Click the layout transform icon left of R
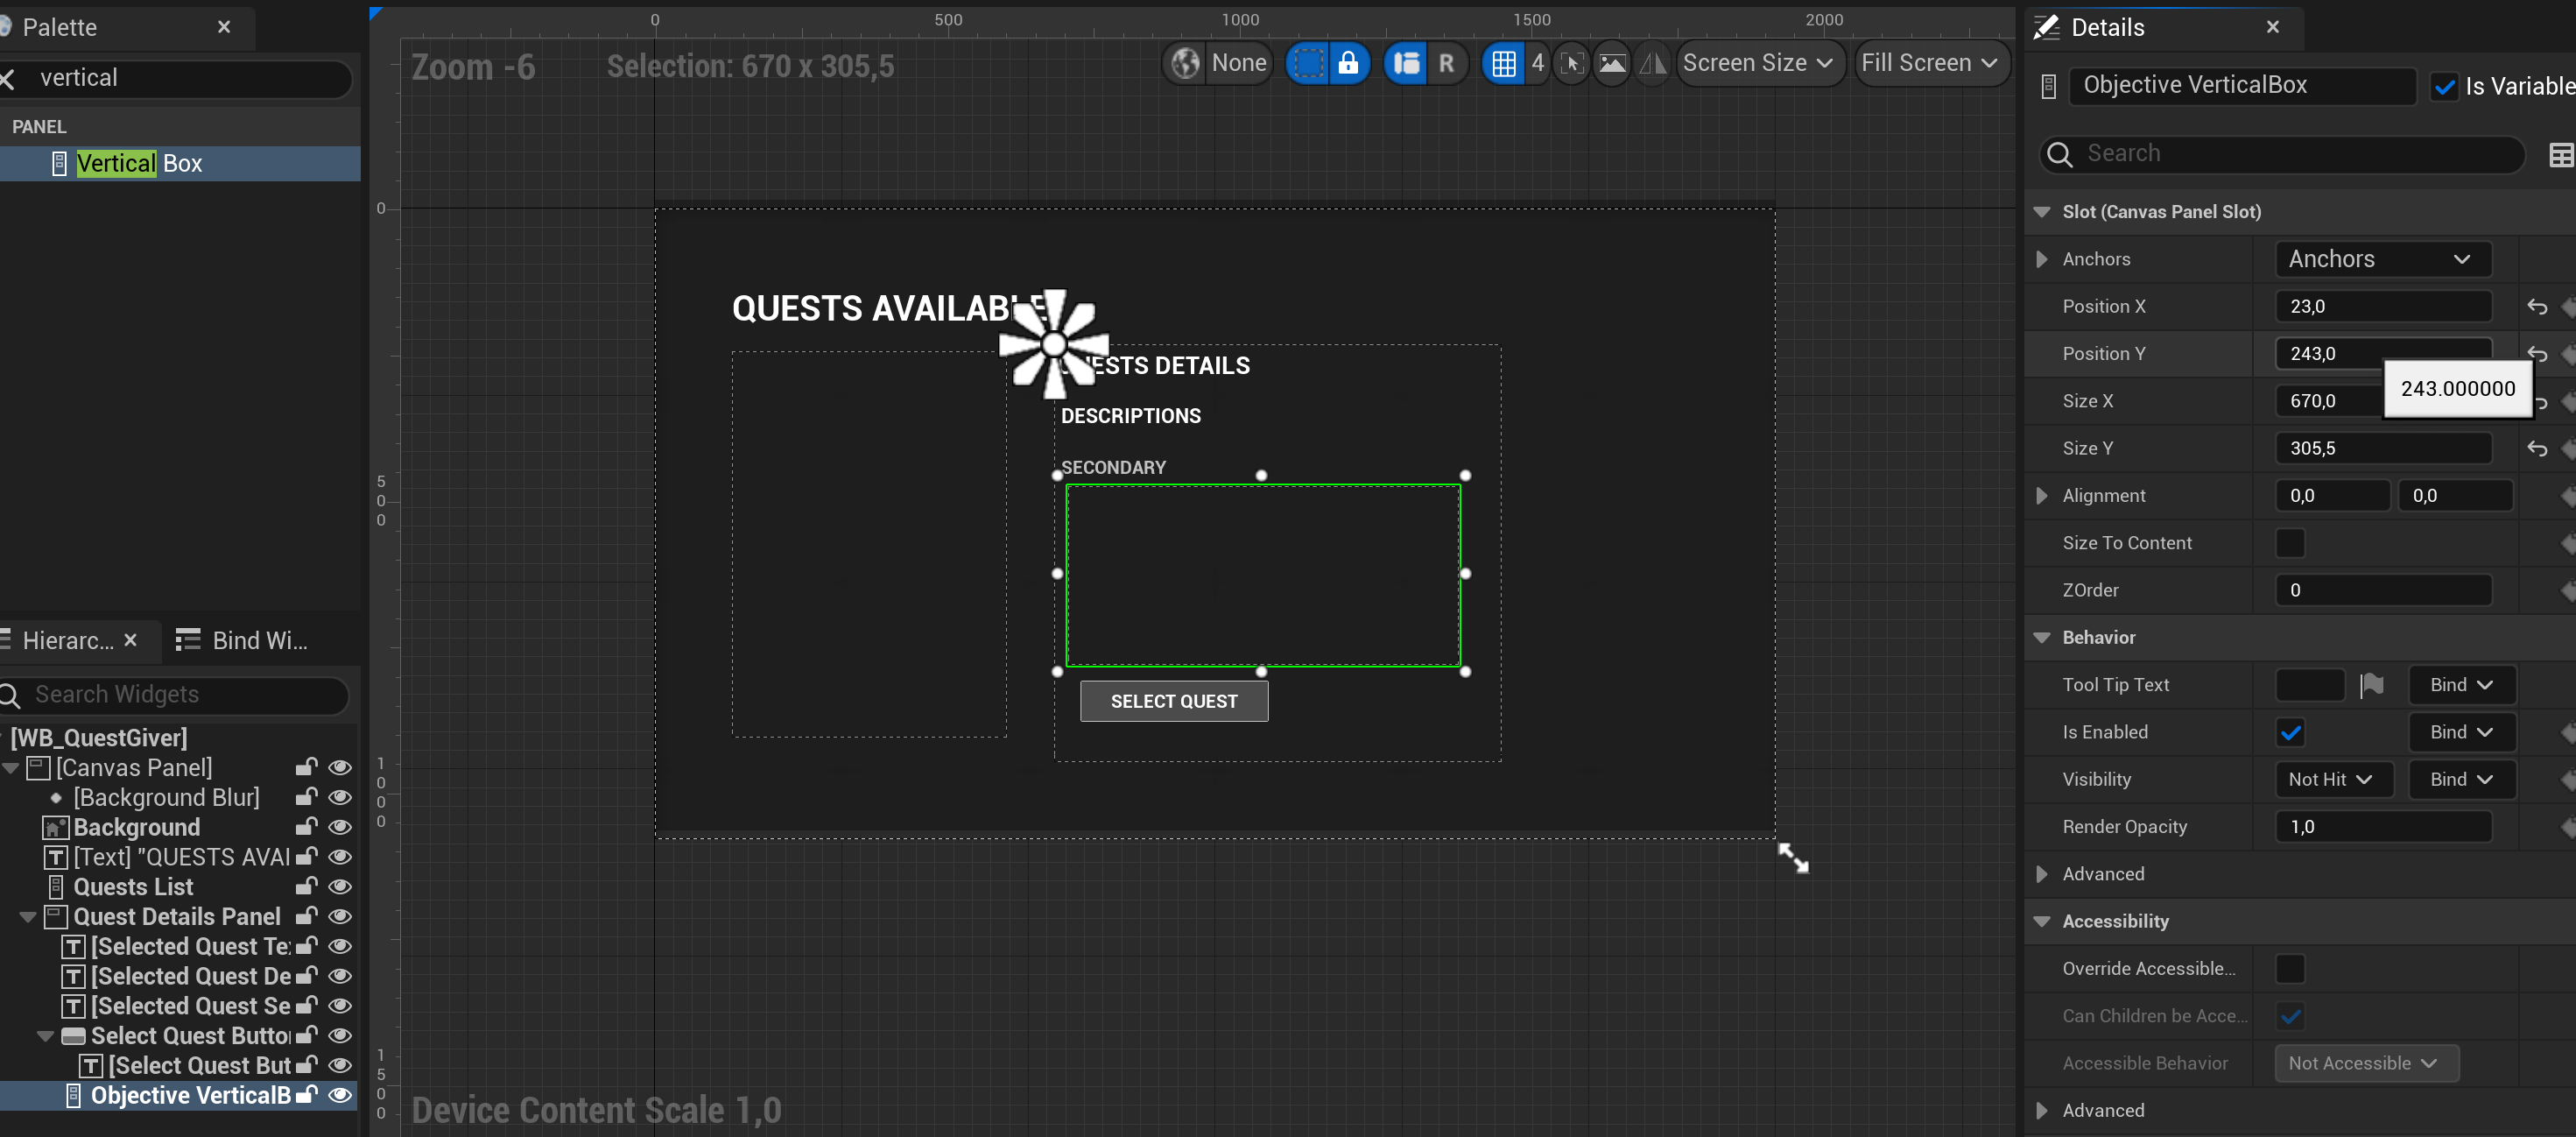The image size is (2576, 1137). [1406, 63]
